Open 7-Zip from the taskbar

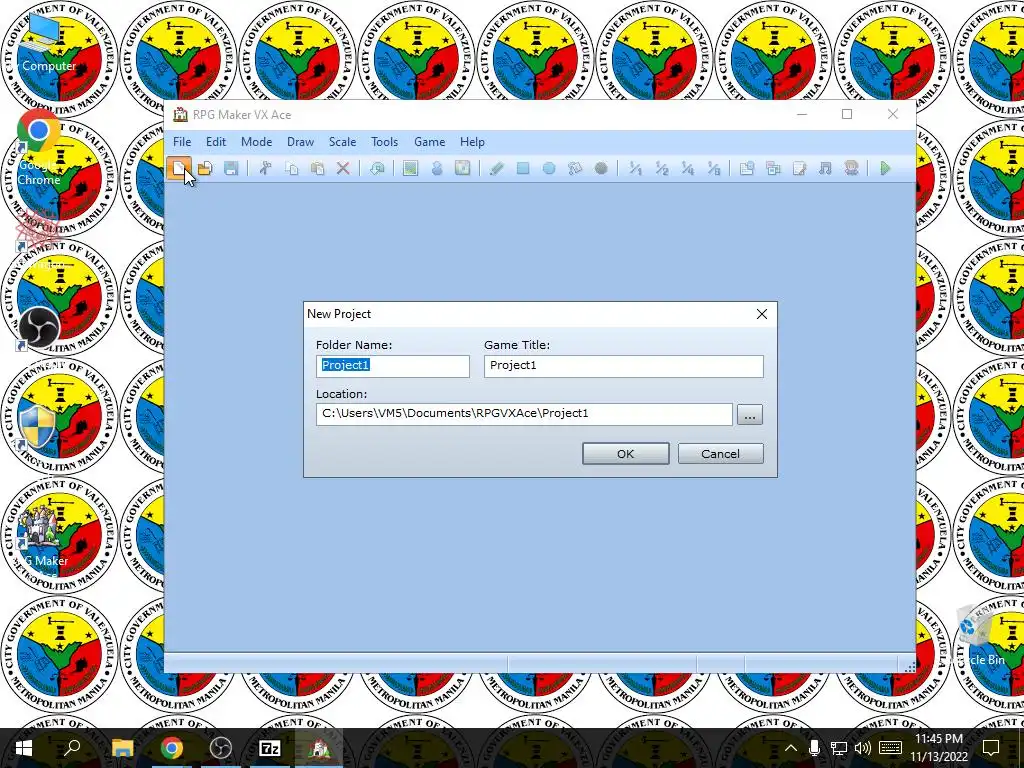(x=270, y=748)
